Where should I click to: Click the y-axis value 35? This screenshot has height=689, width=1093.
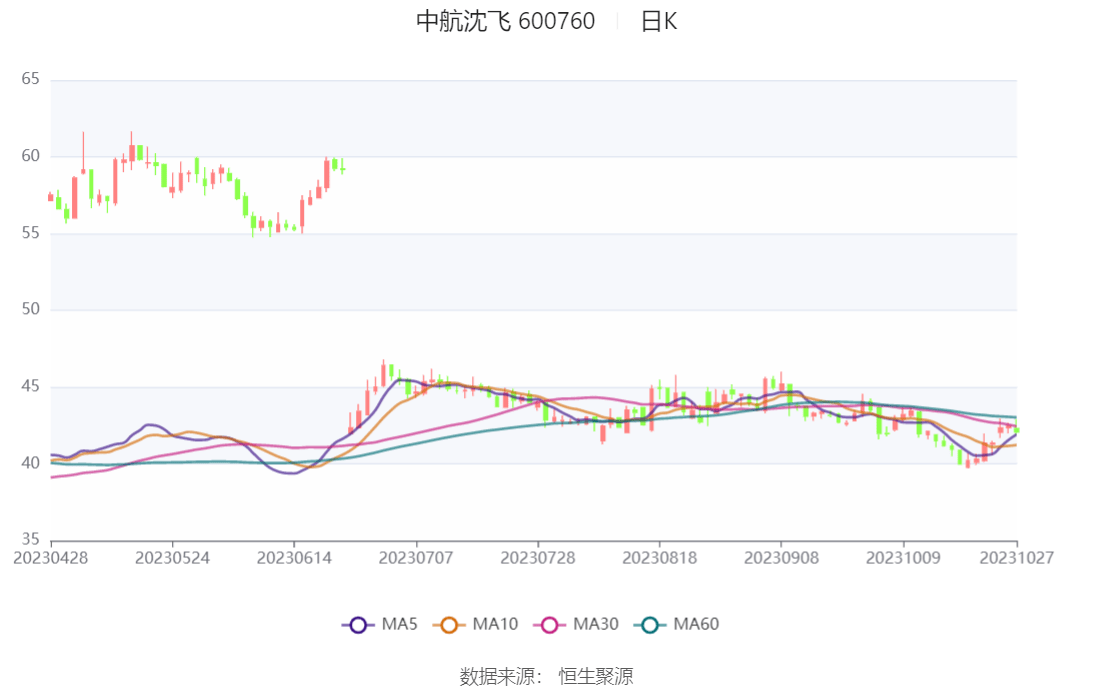tap(31, 539)
